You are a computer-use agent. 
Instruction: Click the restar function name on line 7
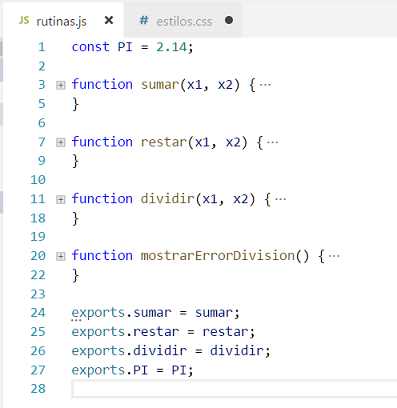[163, 142]
